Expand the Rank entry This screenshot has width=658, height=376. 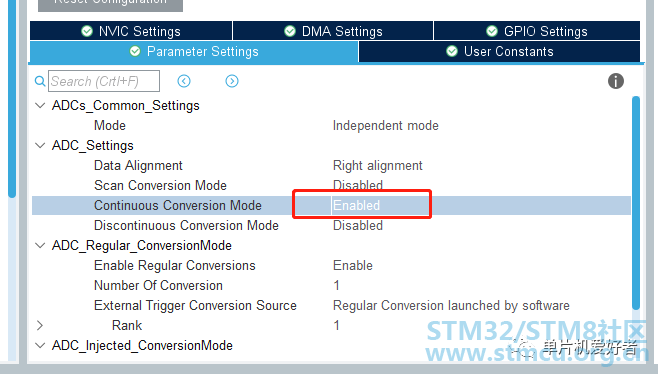point(40,325)
